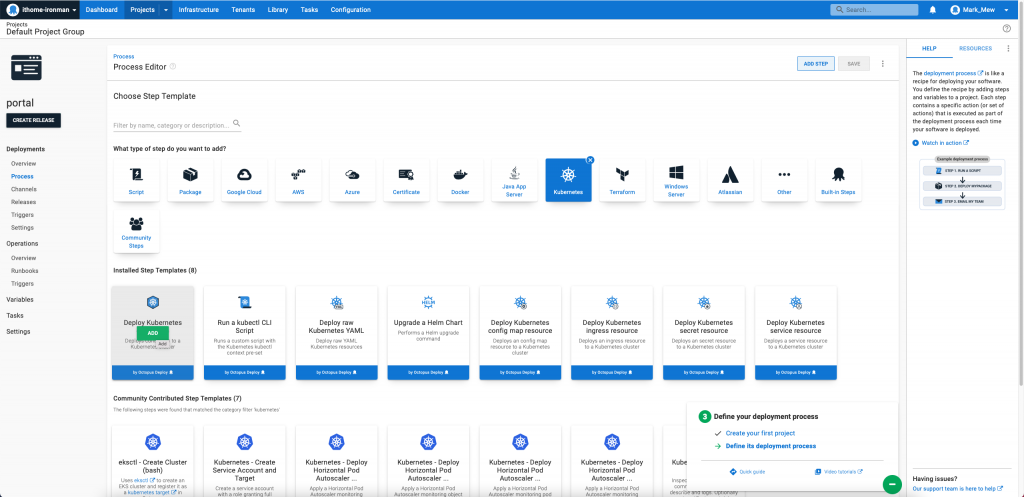This screenshot has width=1024, height=497.
Task: Expand the Projects menu dropdown arrow
Action: 166,10
